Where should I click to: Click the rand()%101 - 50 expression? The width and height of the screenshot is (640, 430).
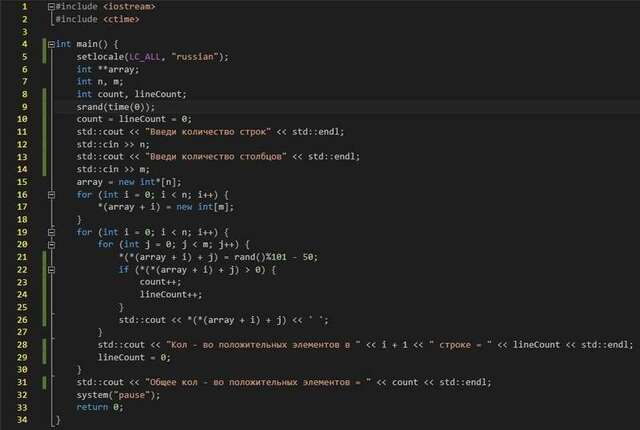(x=273, y=257)
